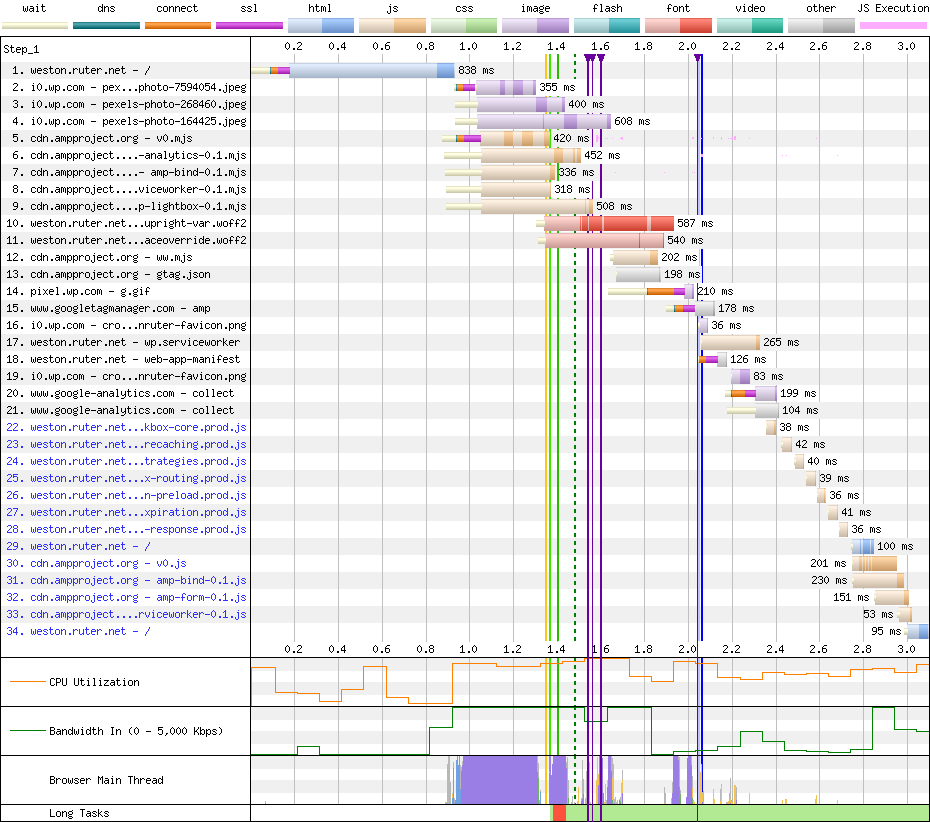The image size is (930, 822).
Task: Select the Step_1 label
Action: point(22,48)
